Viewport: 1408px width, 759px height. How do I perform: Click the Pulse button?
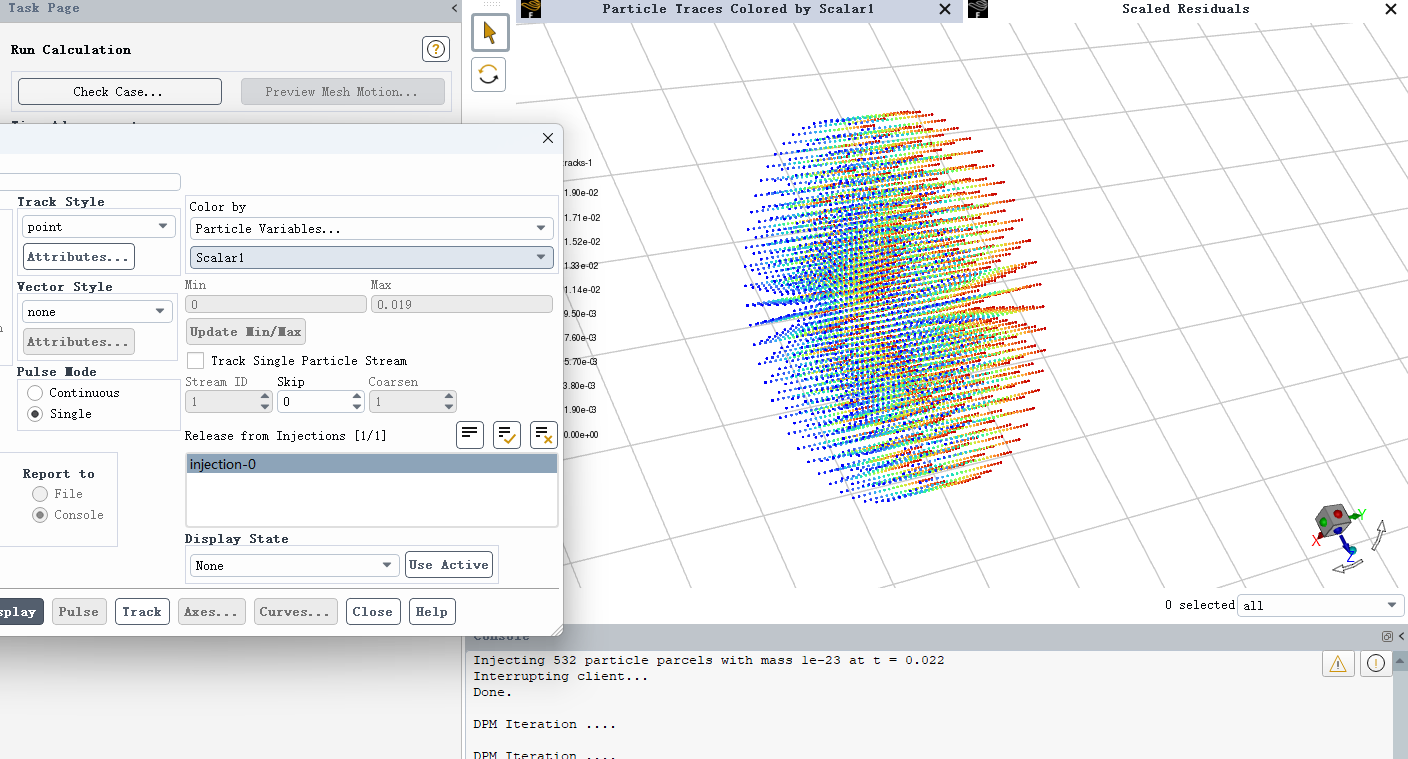point(79,612)
